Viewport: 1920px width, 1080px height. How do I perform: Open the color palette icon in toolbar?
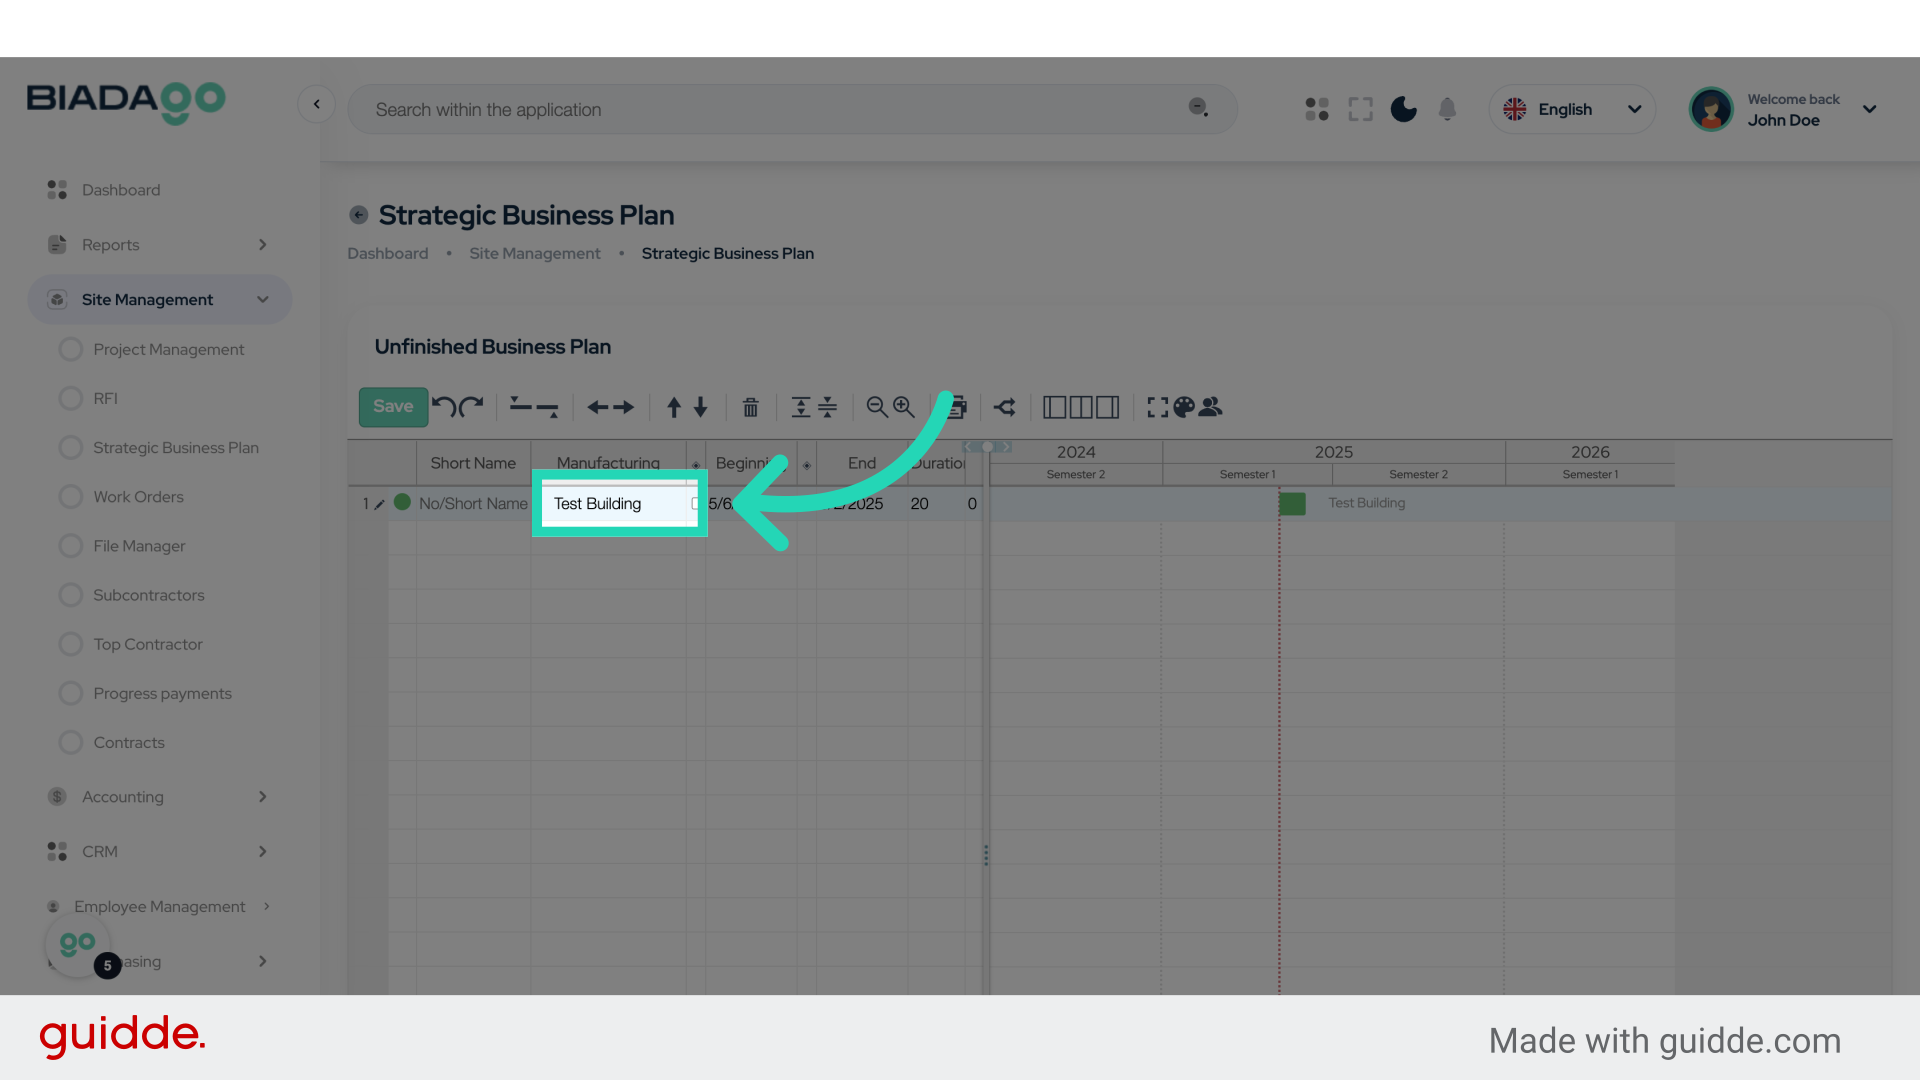point(1184,407)
